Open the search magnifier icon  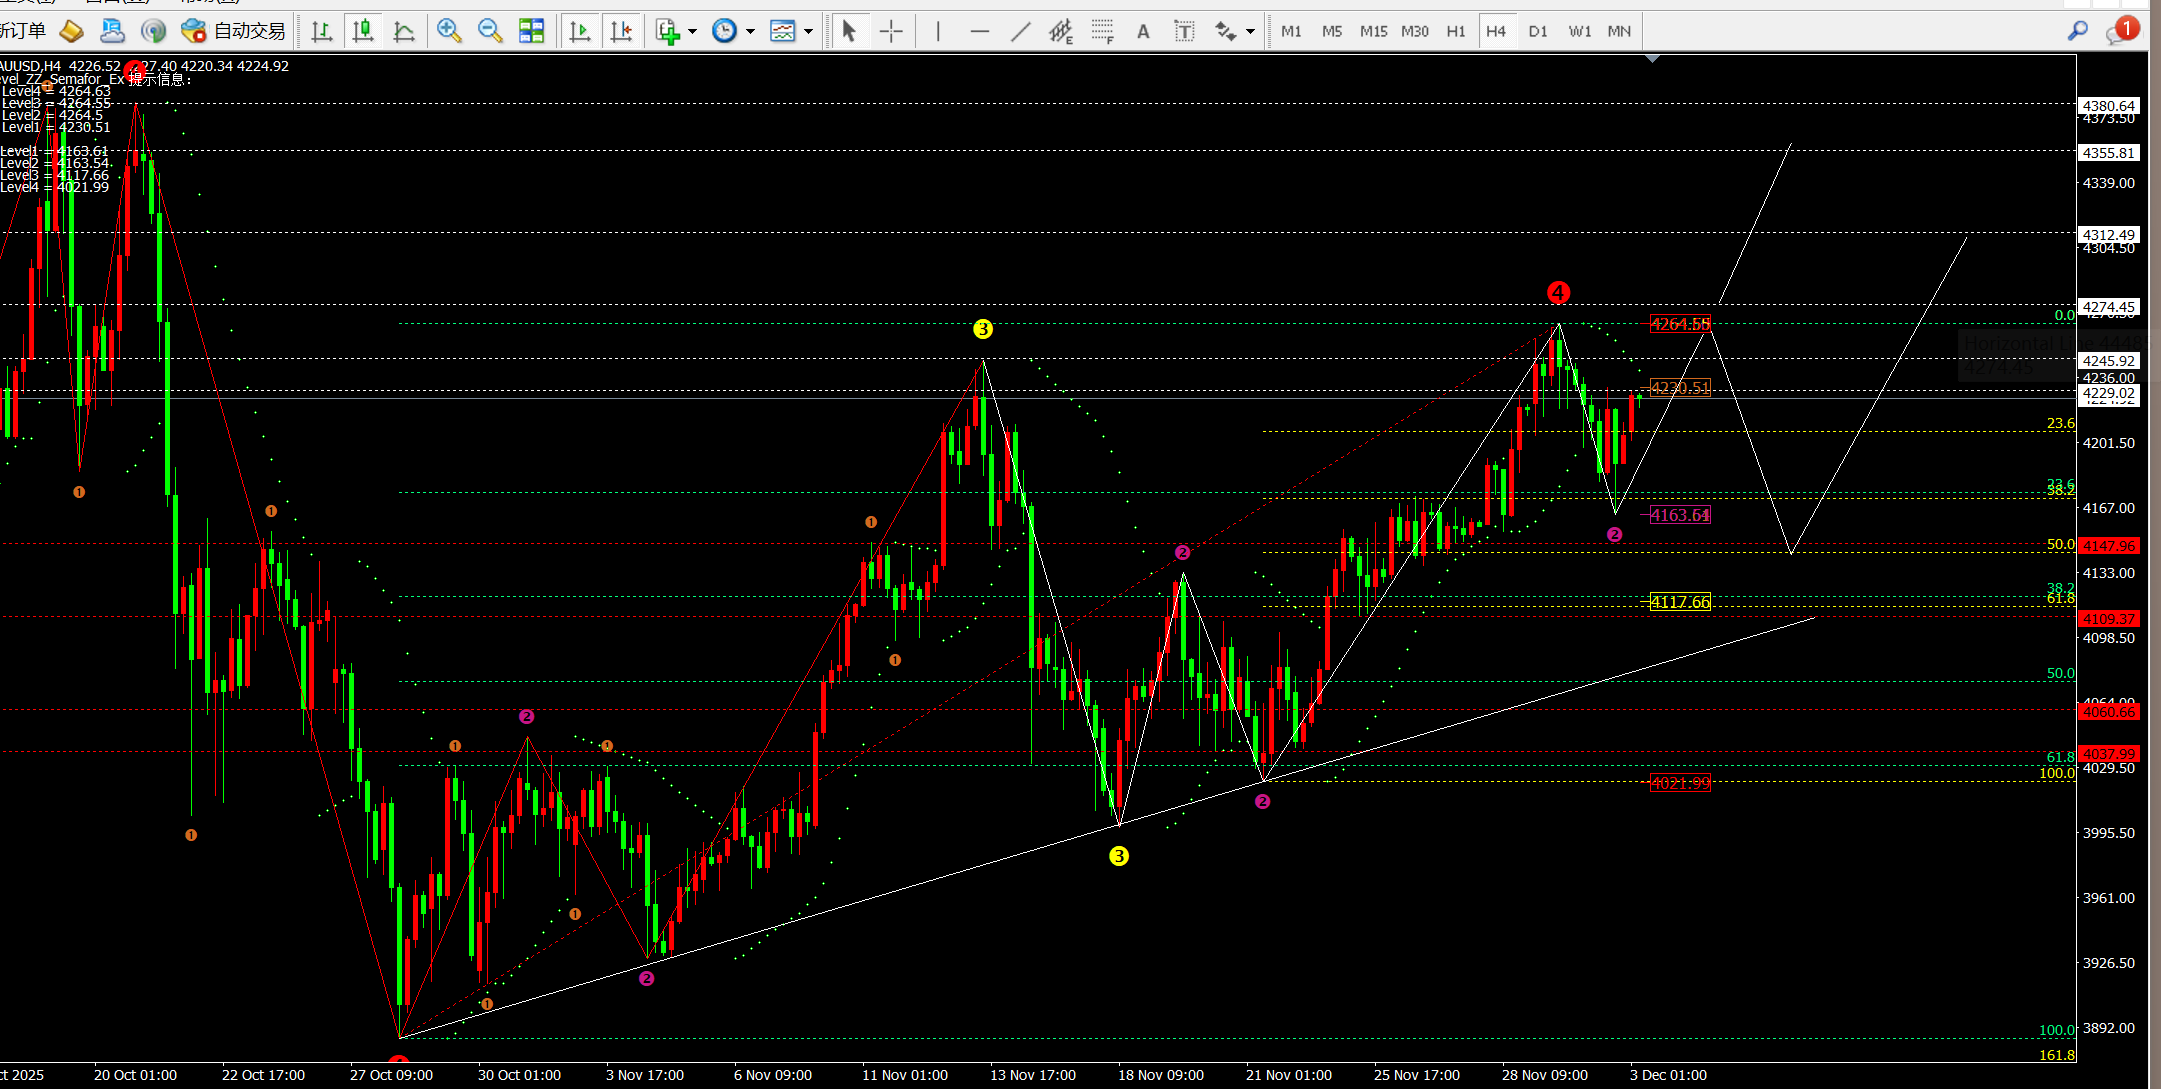coord(2077,31)
